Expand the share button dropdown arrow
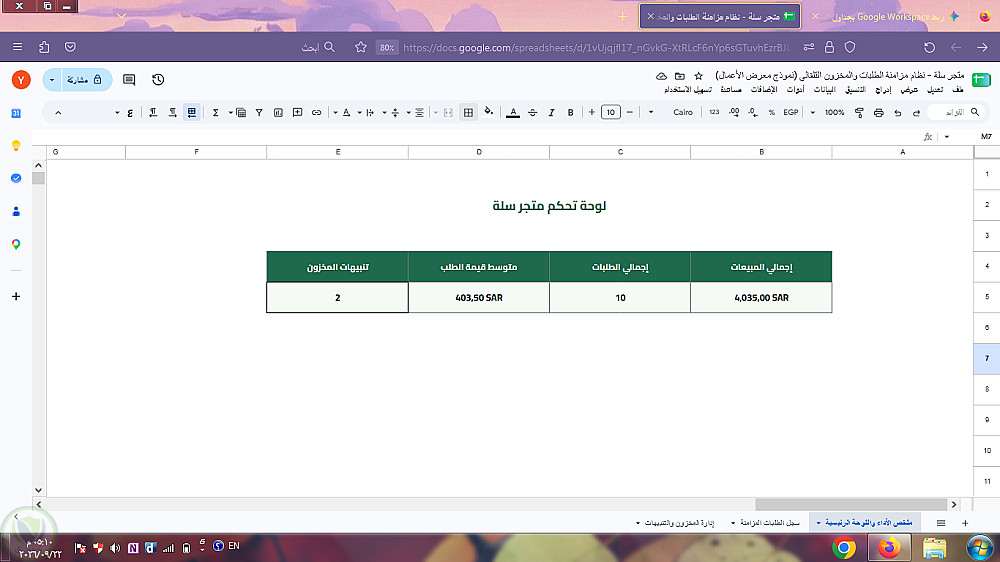Image resolution: width=1000 pixels, height=562 pixels. [x=52, y=80]
